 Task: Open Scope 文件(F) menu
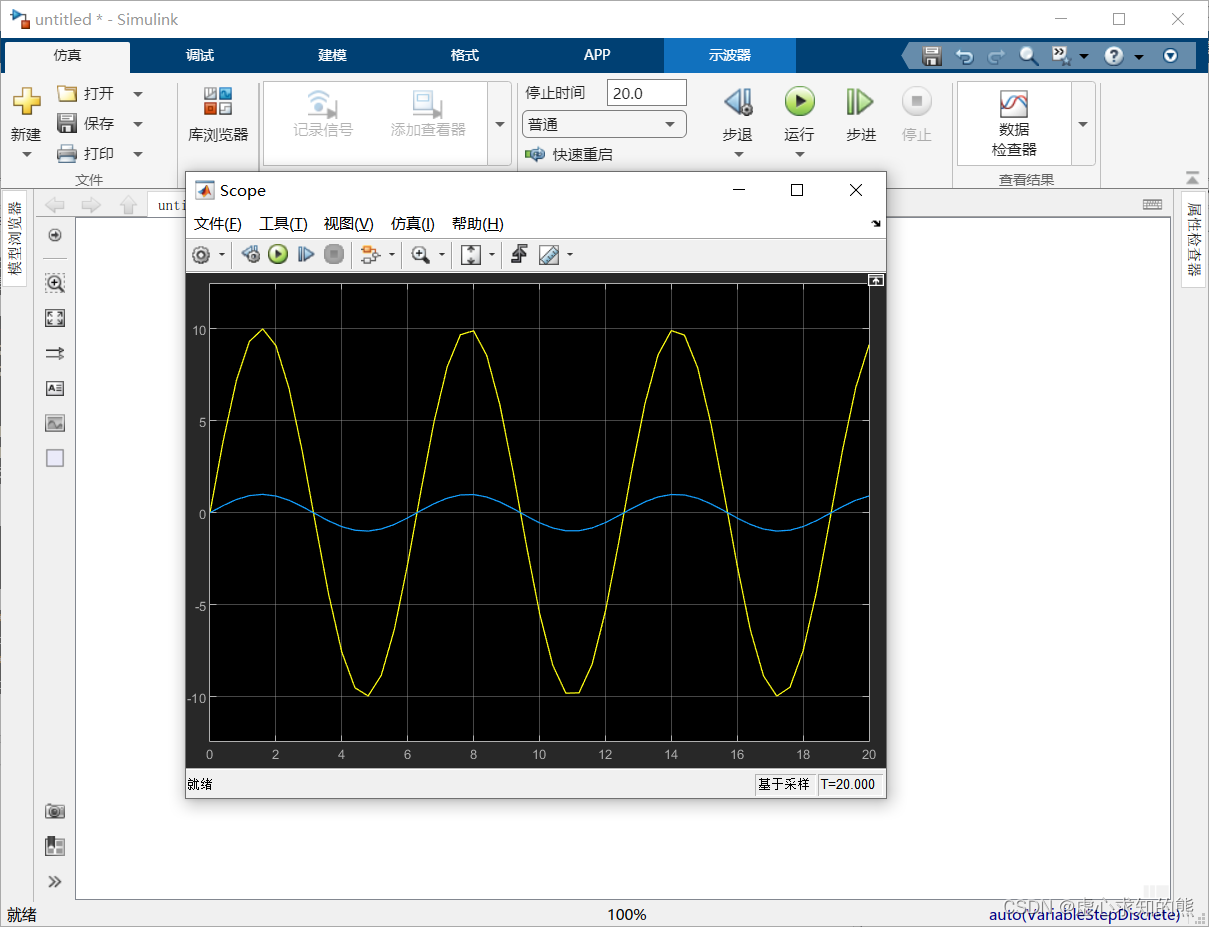[x=217, y=224]
